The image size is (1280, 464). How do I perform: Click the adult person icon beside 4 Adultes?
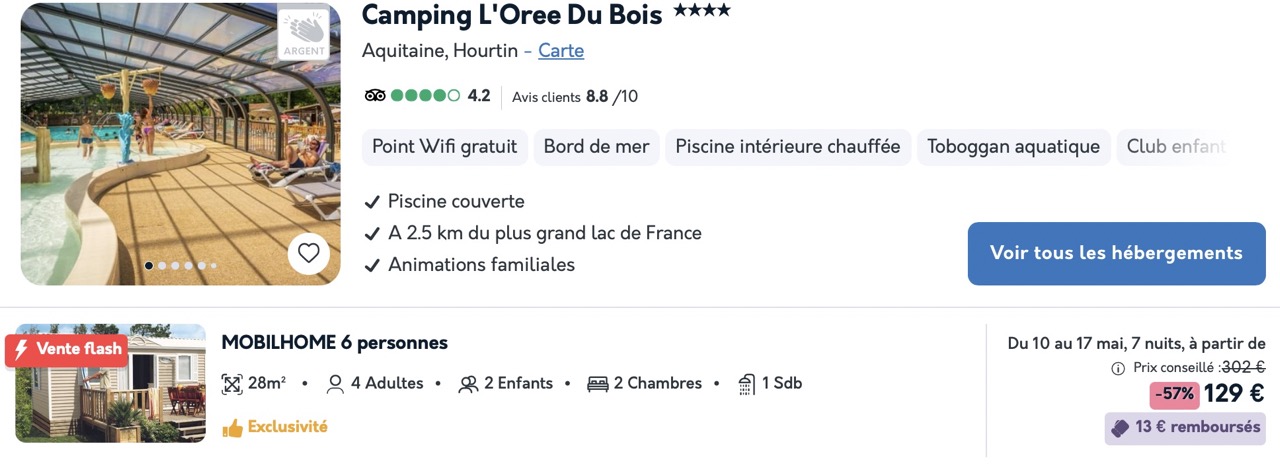pyautogui.click(x=335, y=384)
